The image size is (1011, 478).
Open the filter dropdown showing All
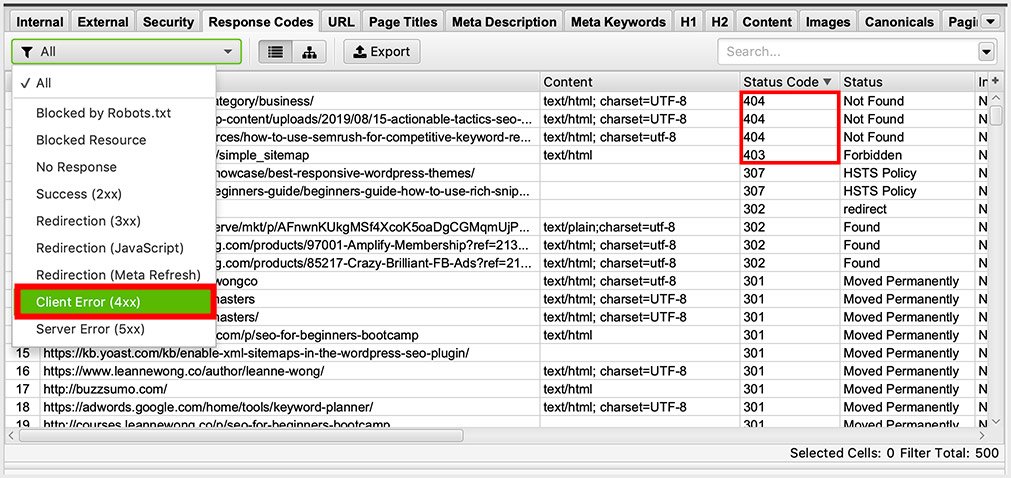click(x=126, y=52)
